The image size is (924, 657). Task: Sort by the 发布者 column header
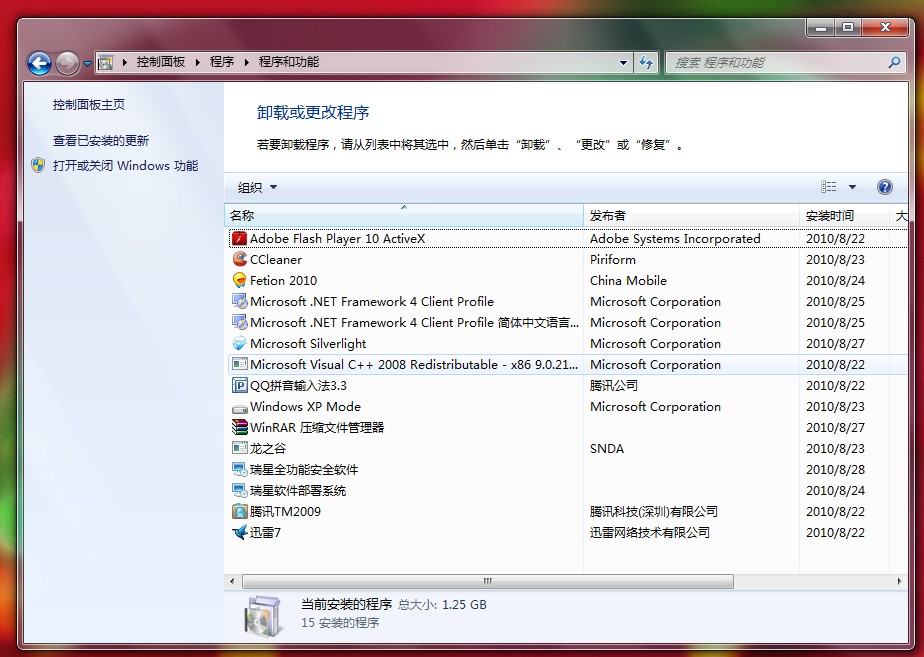click(691, 216)
